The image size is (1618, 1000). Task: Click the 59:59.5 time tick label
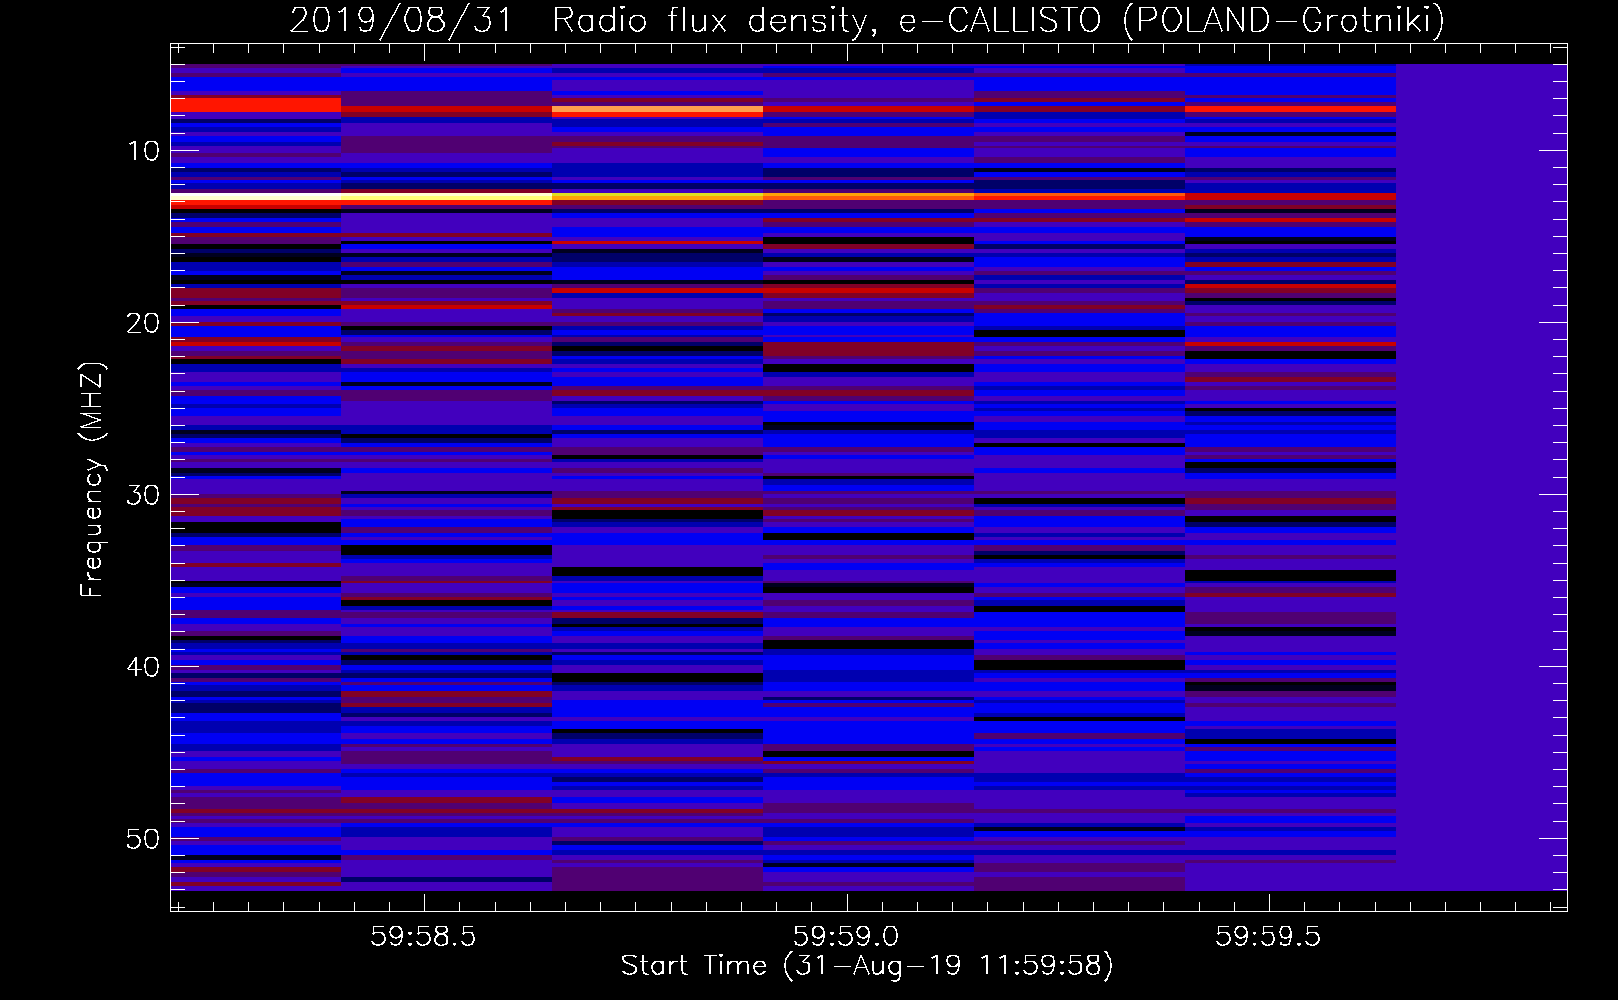(x=1269, y=936)
